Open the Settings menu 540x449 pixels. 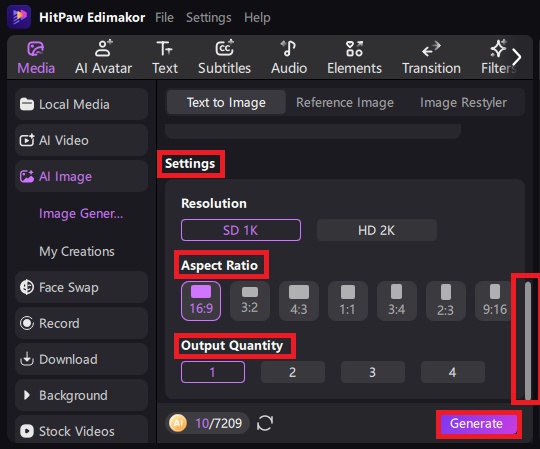209,17
